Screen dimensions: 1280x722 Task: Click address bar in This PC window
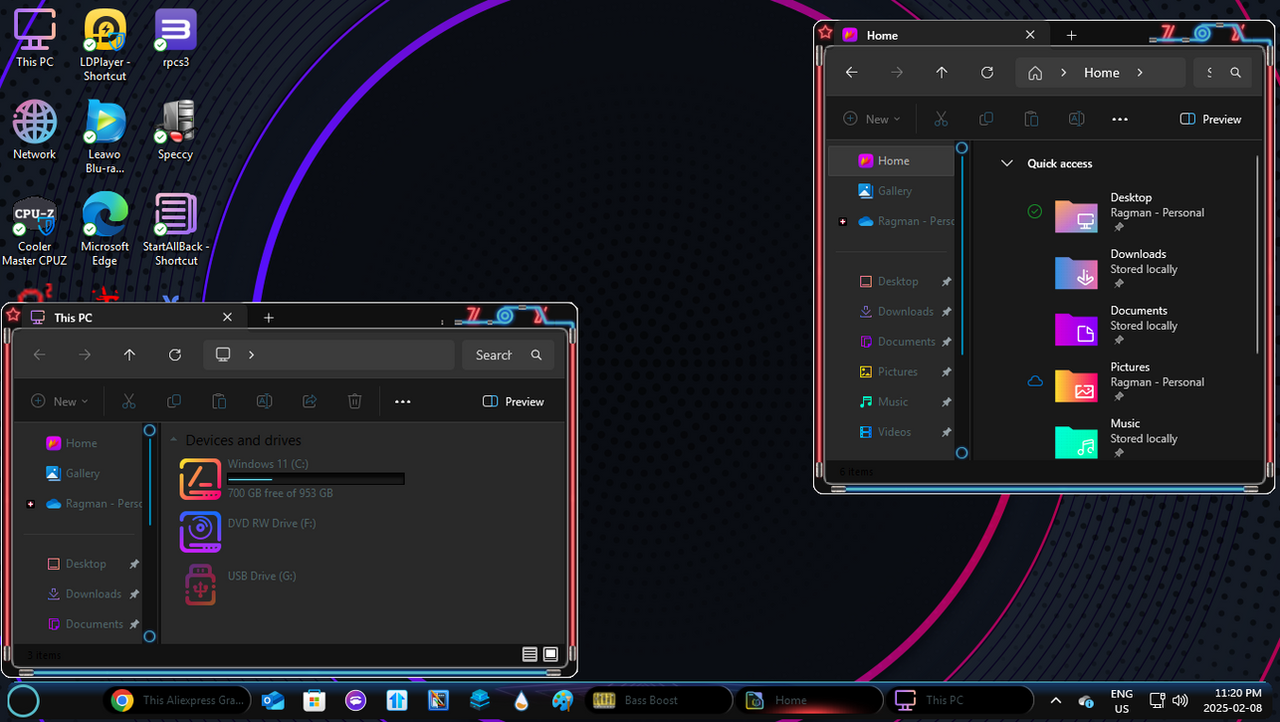coord(329,355)
